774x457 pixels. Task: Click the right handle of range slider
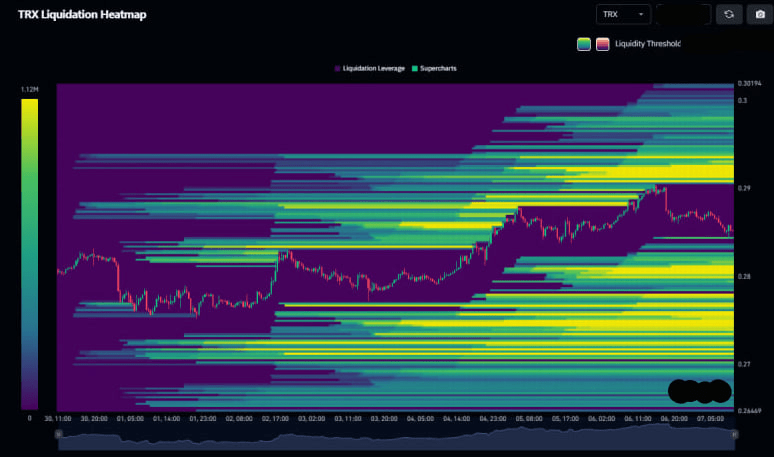(734, 435)
